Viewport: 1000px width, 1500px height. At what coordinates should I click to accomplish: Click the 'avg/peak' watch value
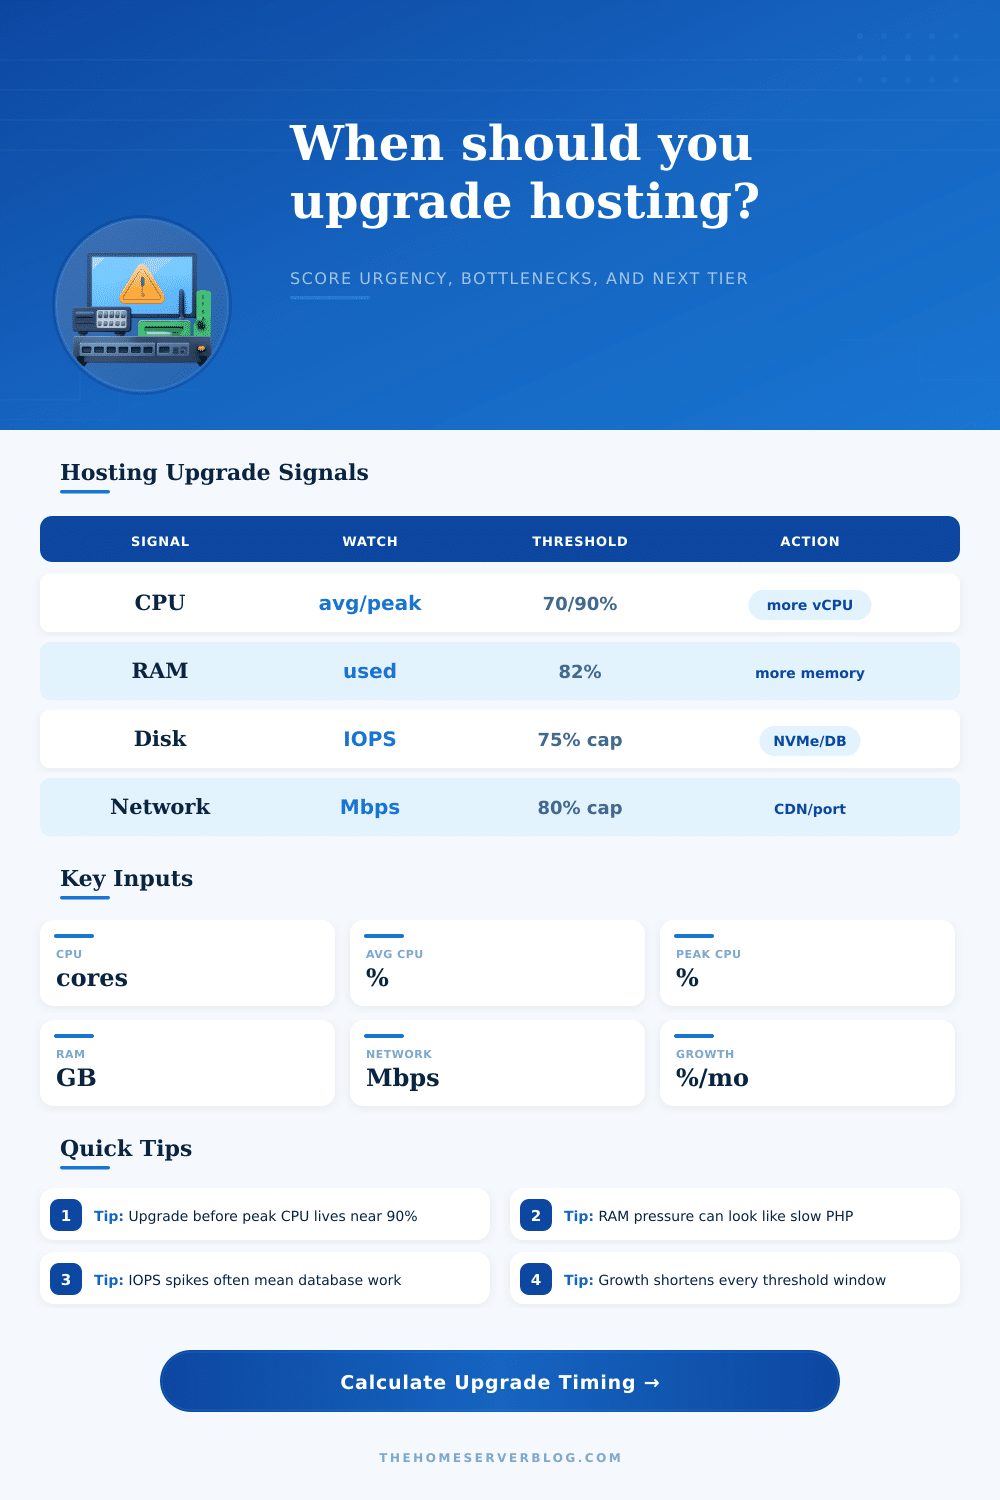point(370,604)
